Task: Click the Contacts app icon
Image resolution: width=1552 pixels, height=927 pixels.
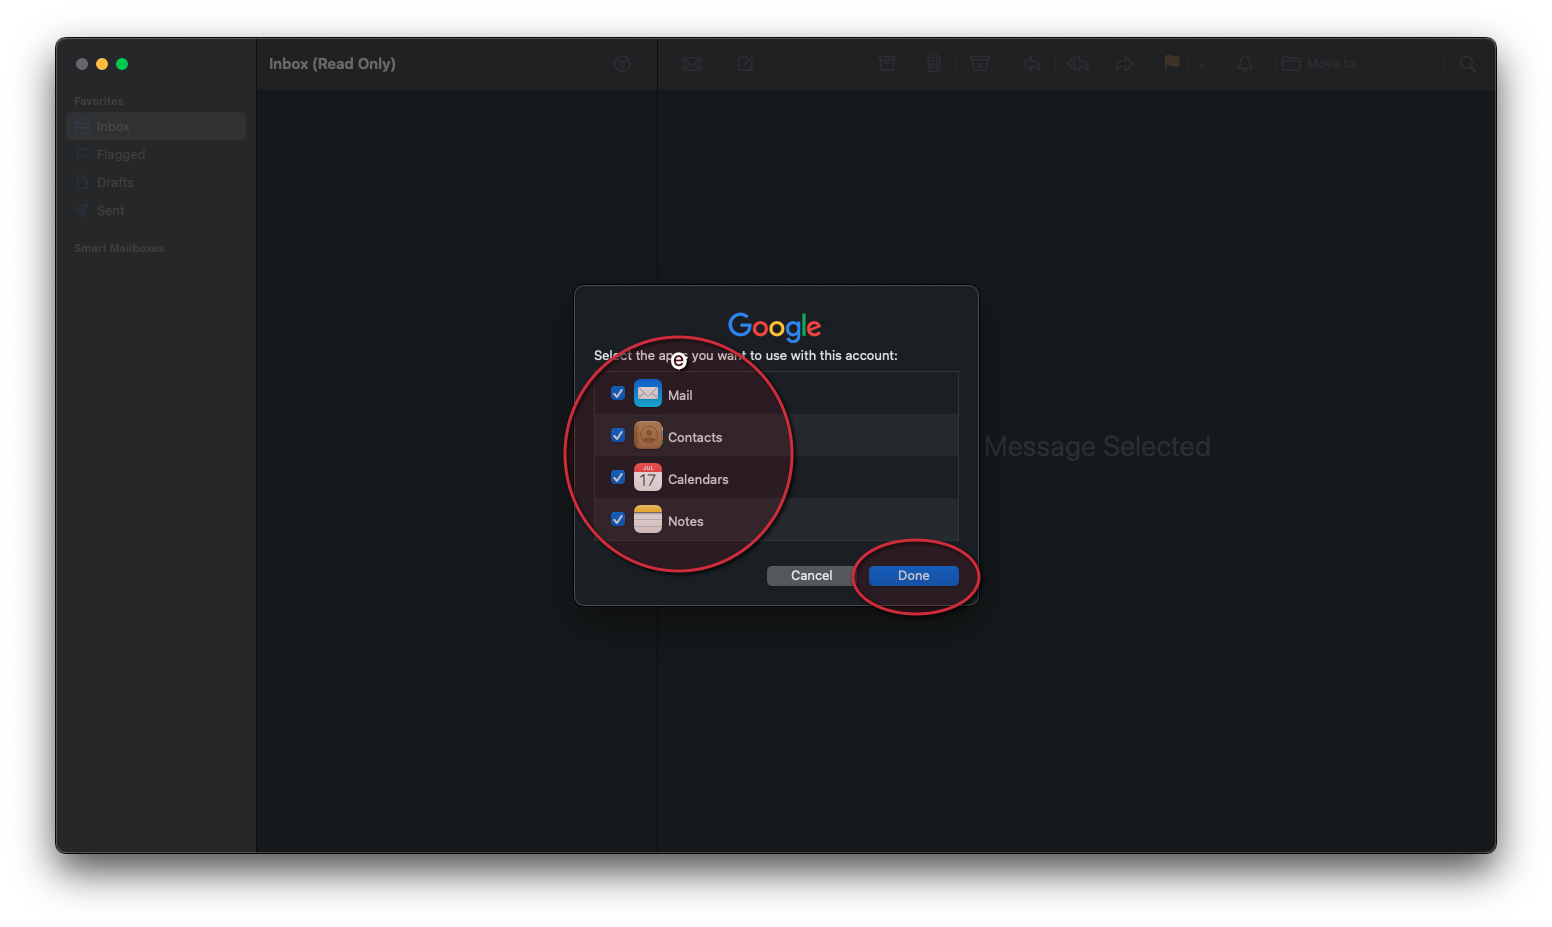Action: point(648,435)
